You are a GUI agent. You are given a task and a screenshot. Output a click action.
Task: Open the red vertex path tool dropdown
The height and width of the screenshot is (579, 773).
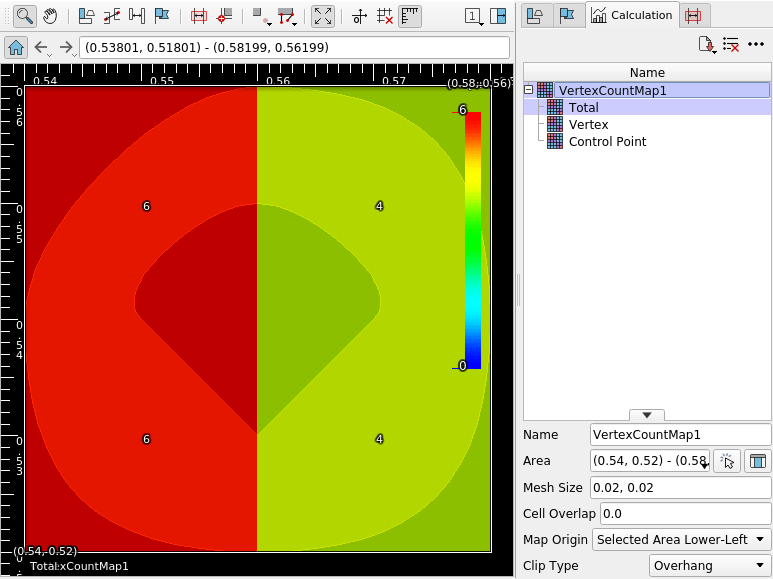287,16
